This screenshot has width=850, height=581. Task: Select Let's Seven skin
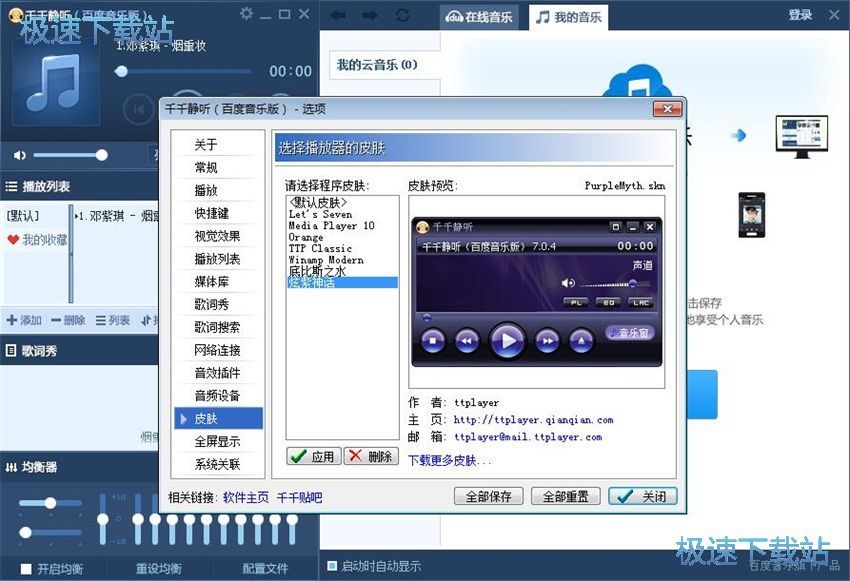click(x=342, y=214)
